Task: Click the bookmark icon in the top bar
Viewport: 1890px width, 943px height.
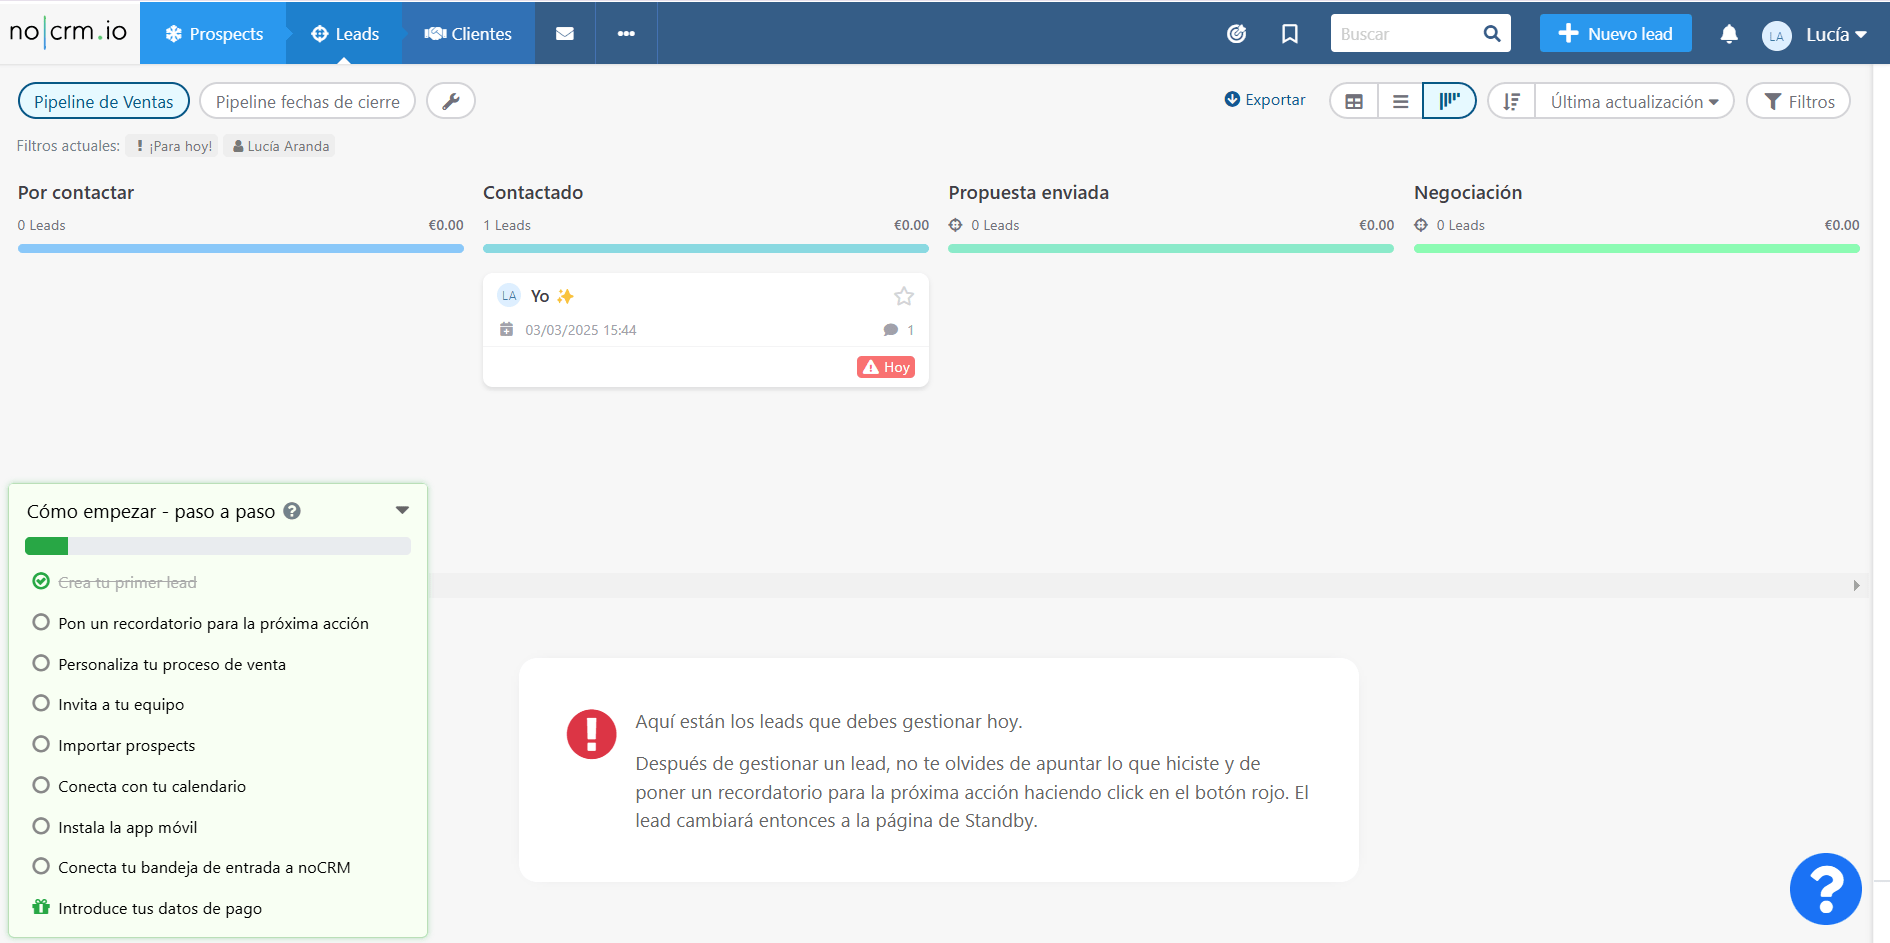Action: [1289, 33]
